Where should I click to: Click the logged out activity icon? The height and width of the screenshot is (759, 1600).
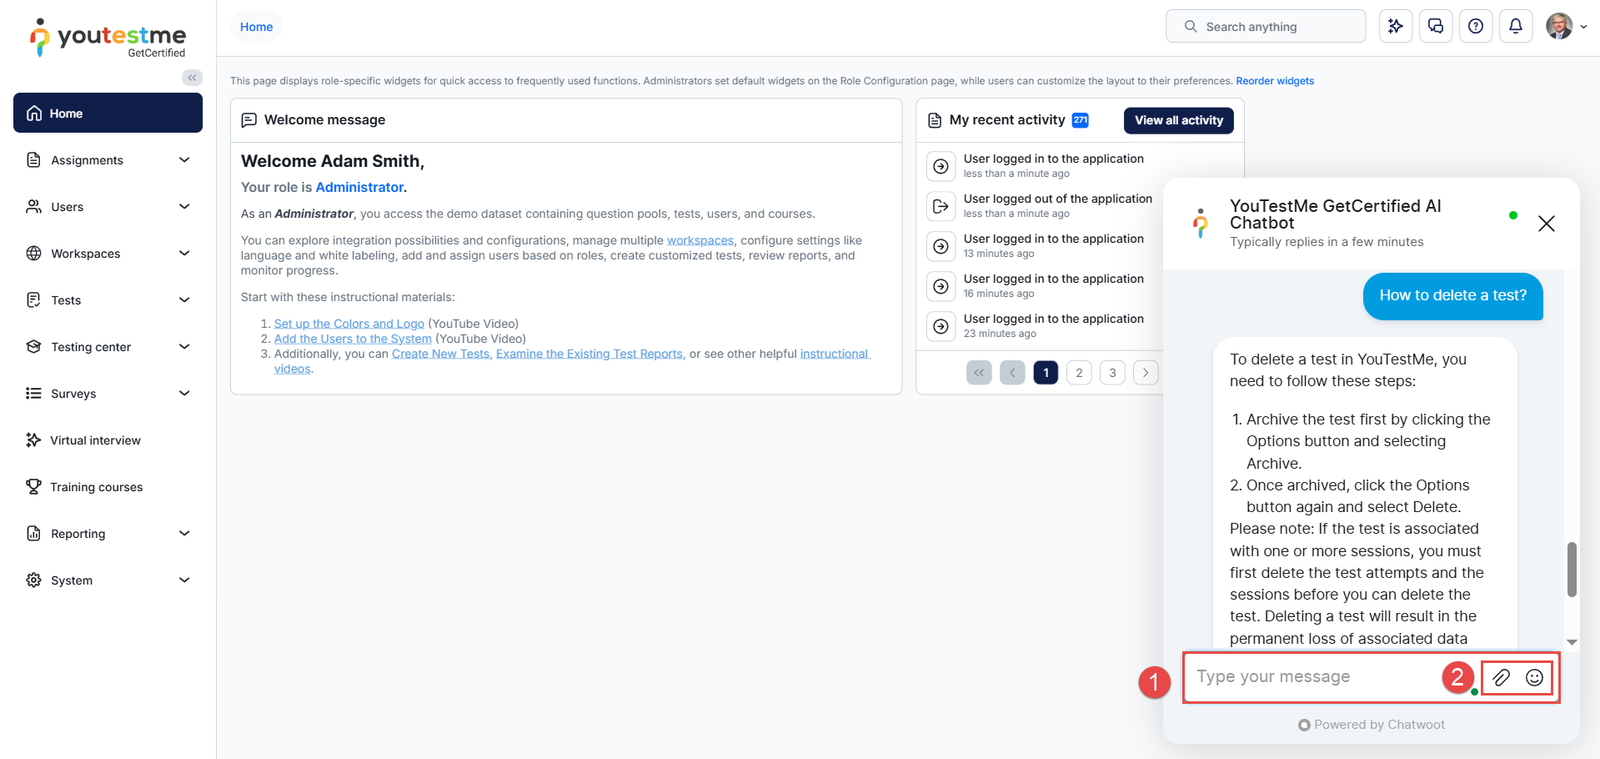[x=941, y=206]
